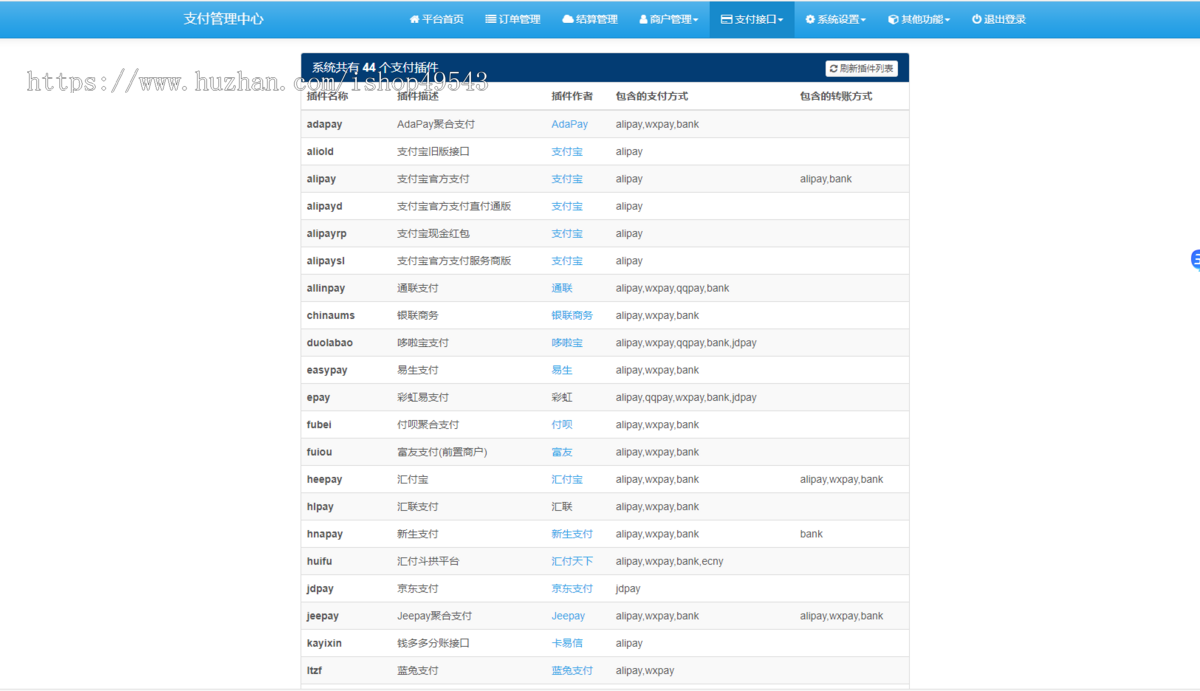Open 支付宝 author link in alipayrp row
Image resolution: width=1200 pixels, height=691 pixels.
pos(567,234)
